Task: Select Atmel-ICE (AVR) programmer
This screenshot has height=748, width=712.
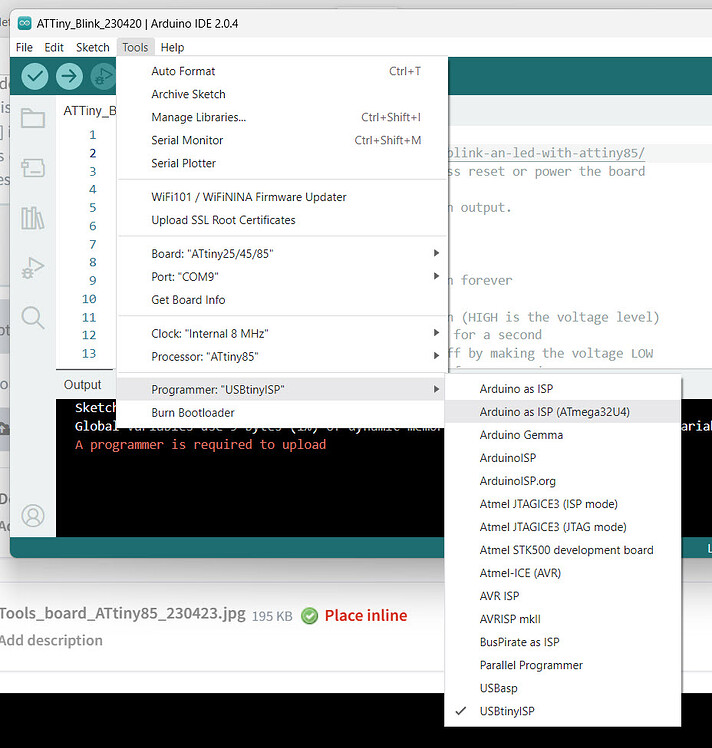Action: (x=563, y=573)
